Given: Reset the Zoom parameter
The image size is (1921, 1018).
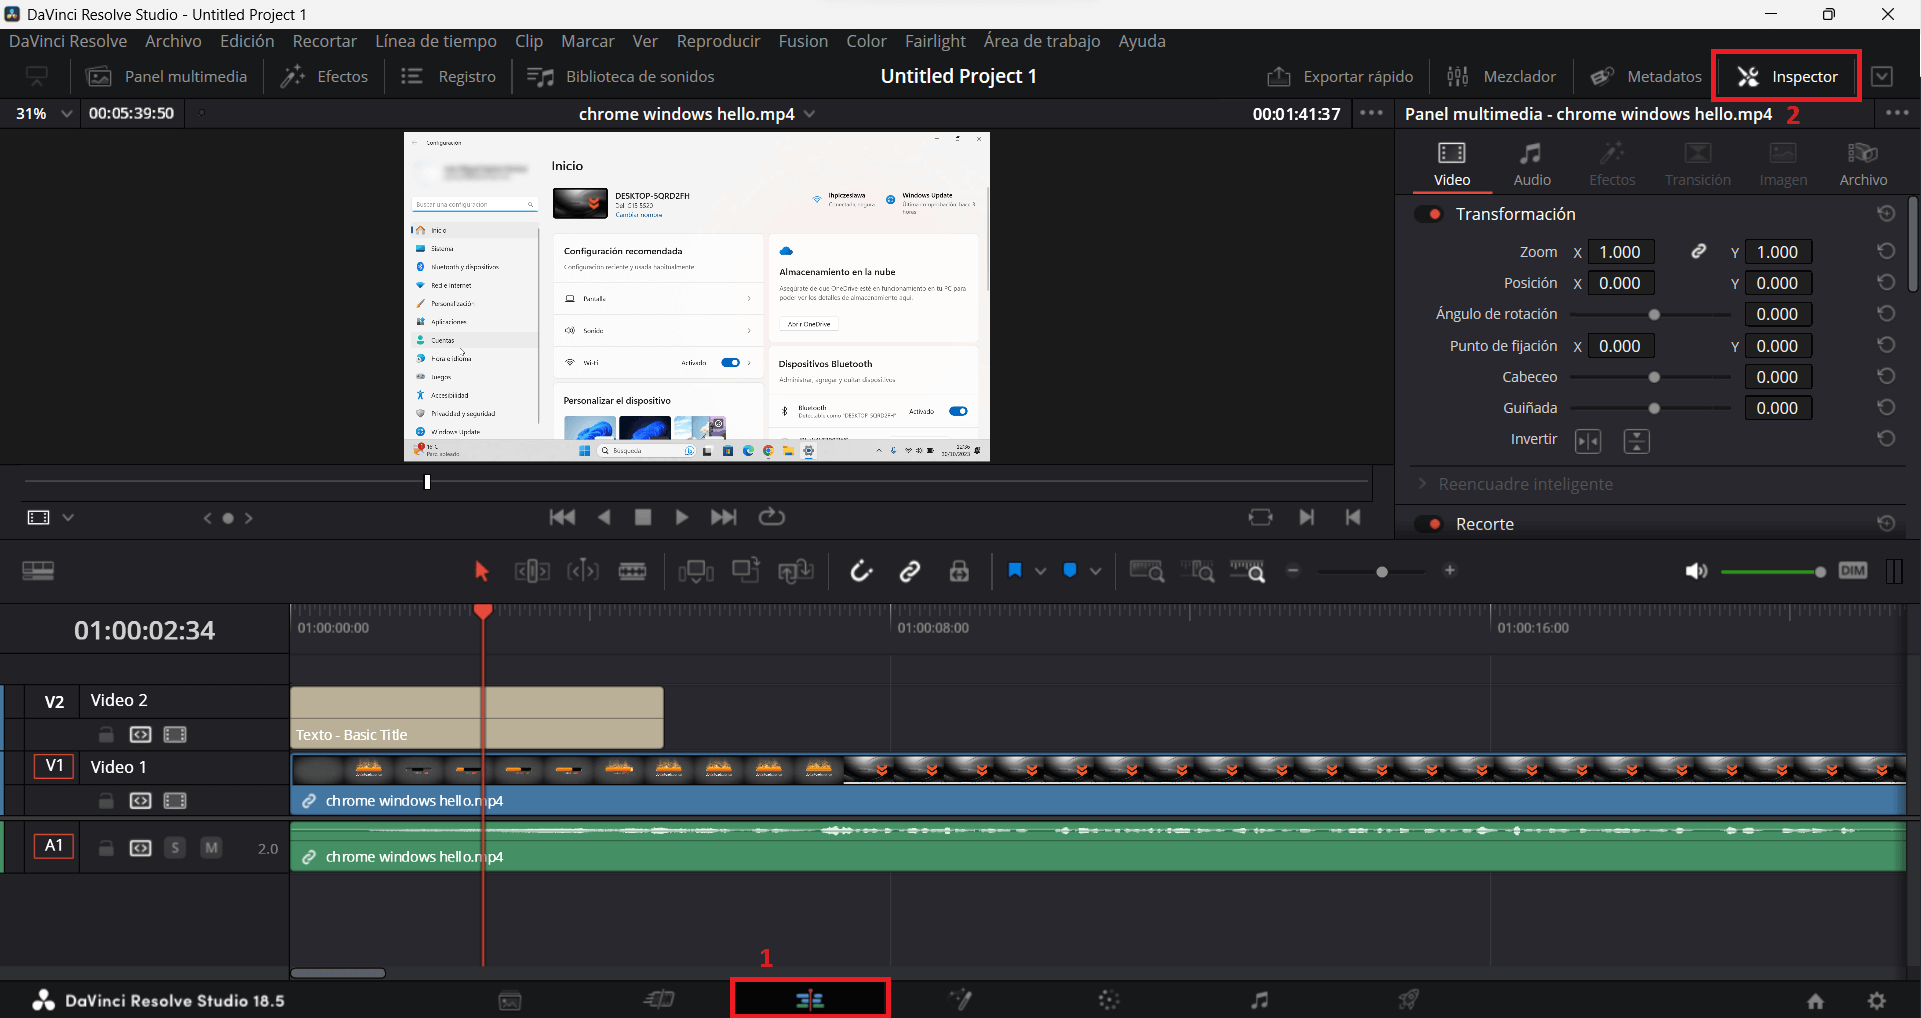Looking at the screenshot, I should [1886, 251].
